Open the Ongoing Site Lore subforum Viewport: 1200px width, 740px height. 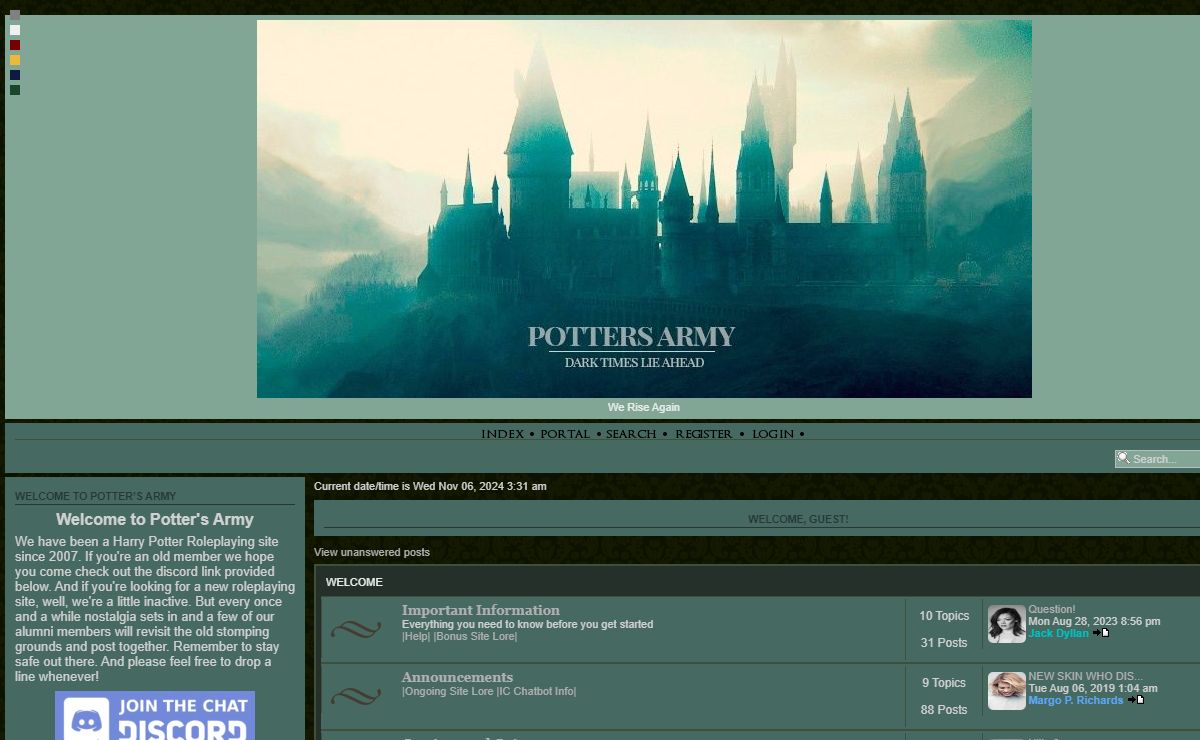[x=449, y=692]
